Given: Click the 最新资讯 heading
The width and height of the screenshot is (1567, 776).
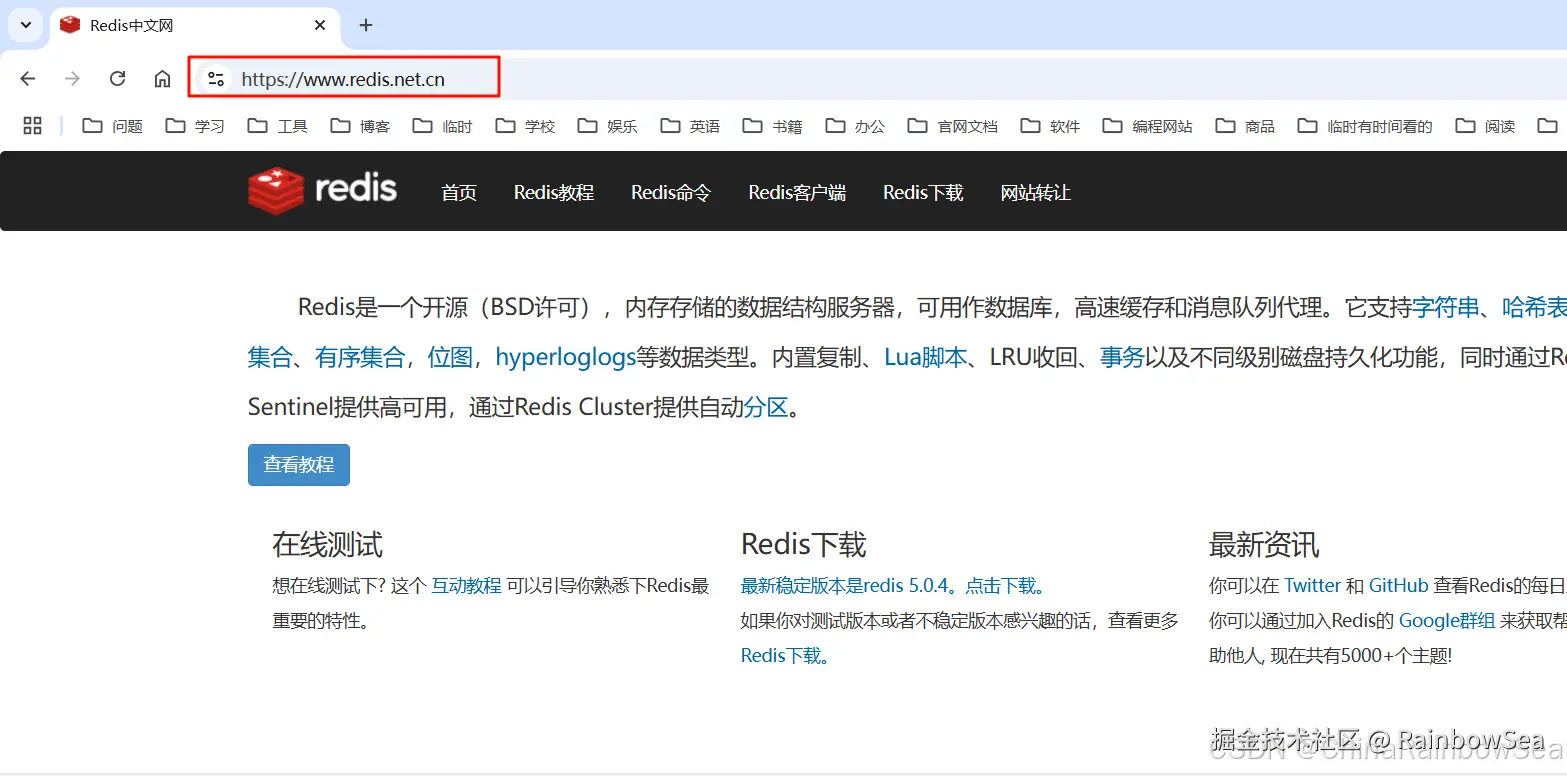Looking at the screenshot, I should [1264, 545].
